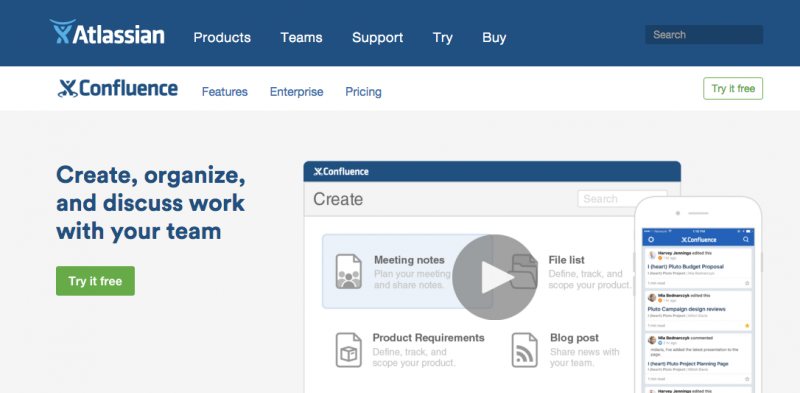This screenshot has width=800, height=393.
Task: Click the Confluence logo in the sub-navigation
Action: (118, 88)
